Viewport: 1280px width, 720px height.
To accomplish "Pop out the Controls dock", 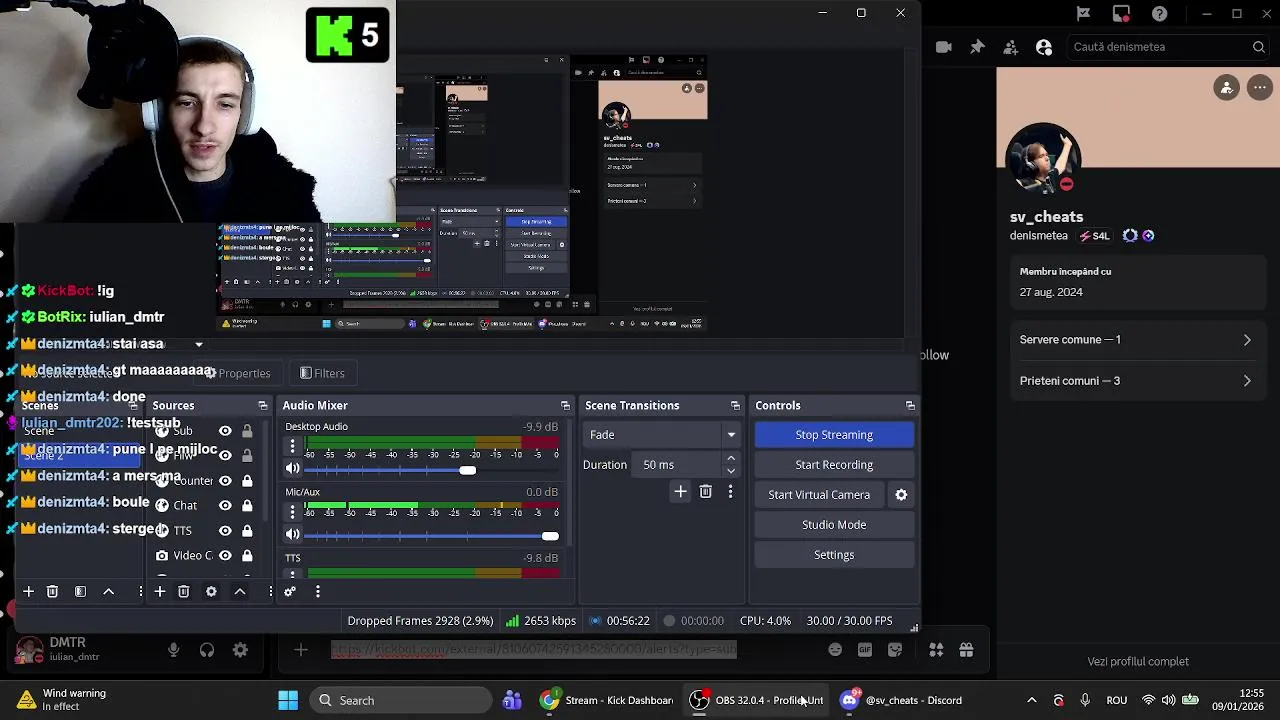I will (910, 406).
